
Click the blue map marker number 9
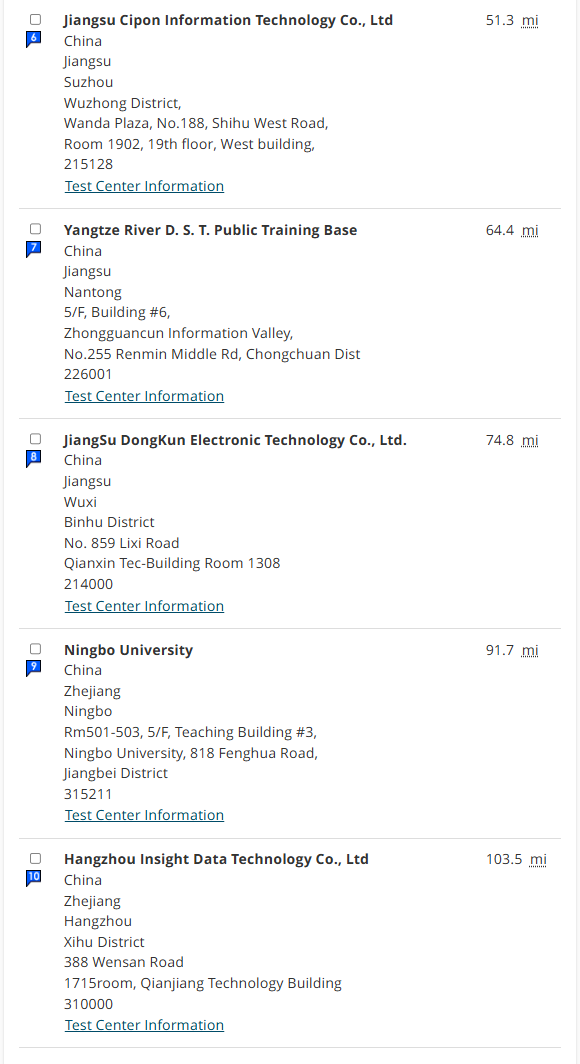[x=34, y=668]
